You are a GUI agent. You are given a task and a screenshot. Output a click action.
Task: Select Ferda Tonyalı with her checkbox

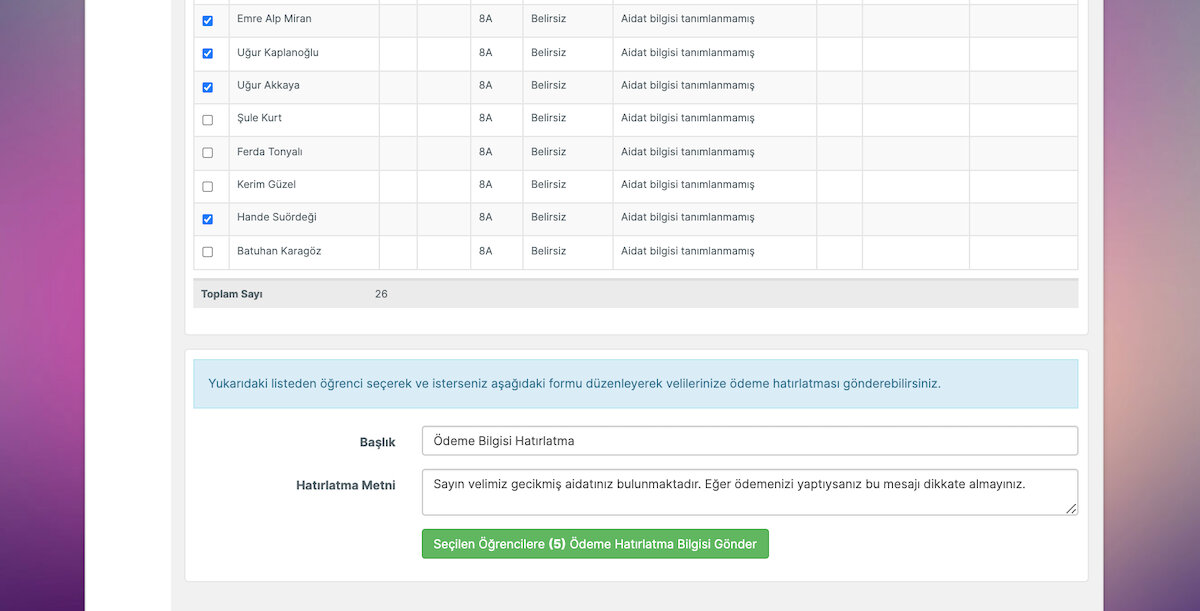pyautogui.click(x=208, y=153)
